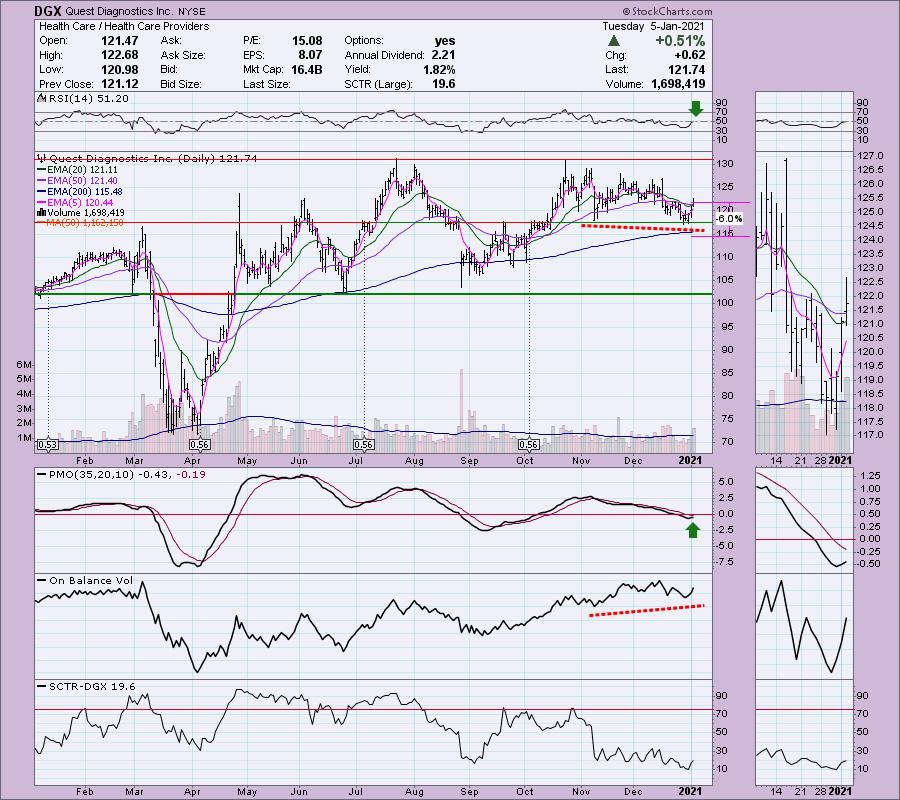Viewport: 900px width, 800px height.
Task: Click the EMA(50) 121.40 legend entry
Action: click(85, 181)
